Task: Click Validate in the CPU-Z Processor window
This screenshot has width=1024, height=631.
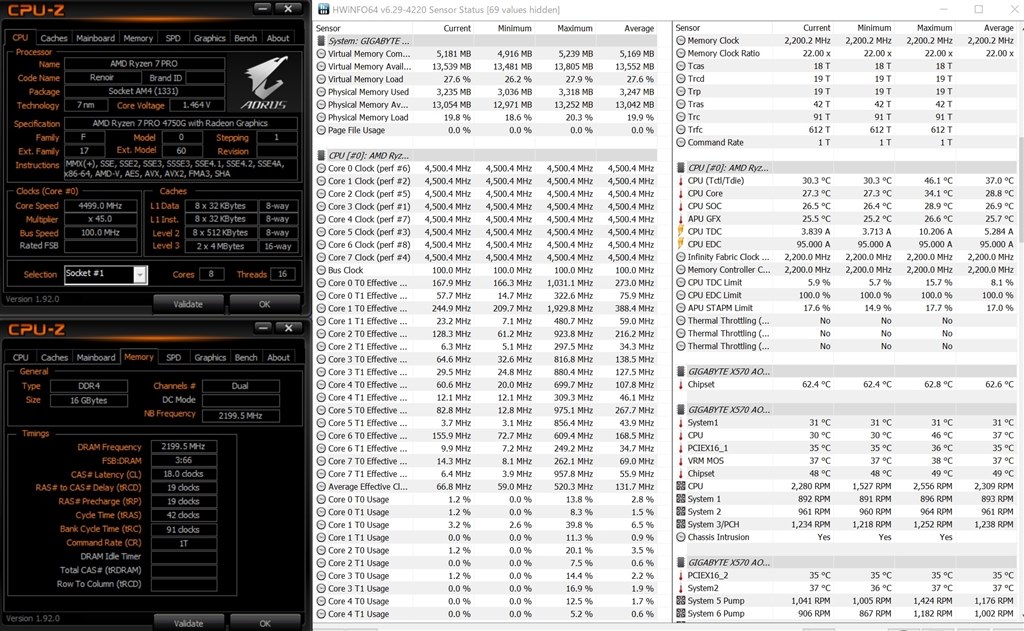Action: (188, 304)
